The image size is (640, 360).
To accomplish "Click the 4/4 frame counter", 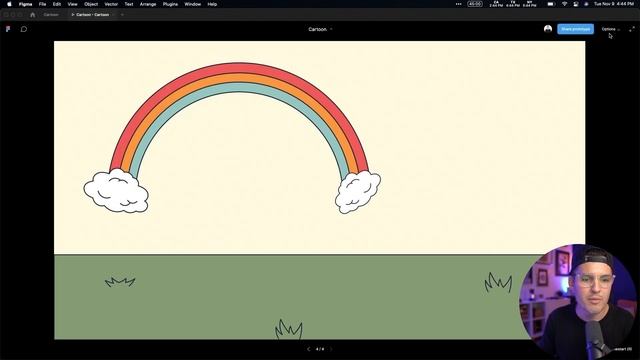I will tap(320, 349).
